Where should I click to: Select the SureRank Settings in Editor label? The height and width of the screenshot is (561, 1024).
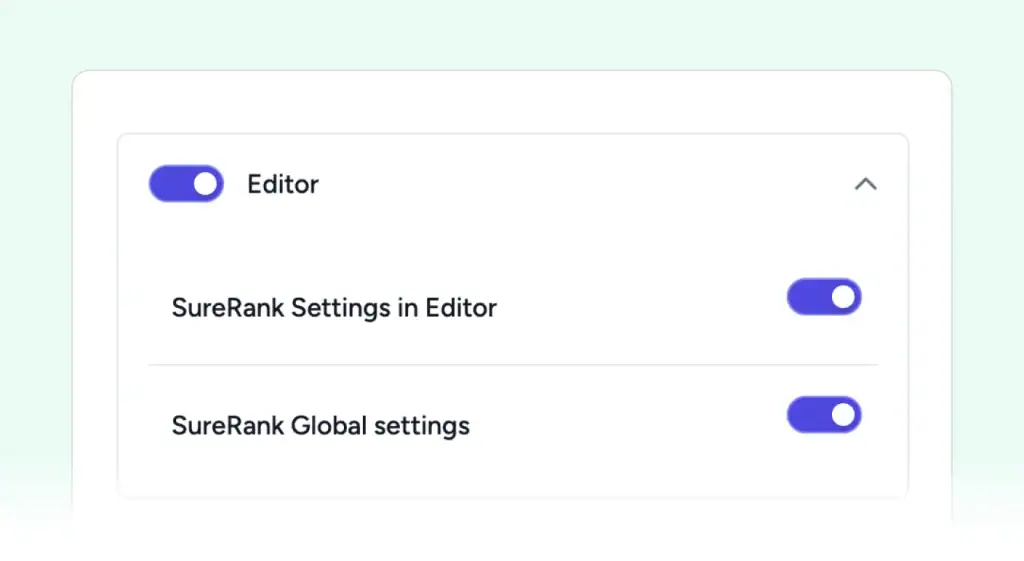(334, 308)
